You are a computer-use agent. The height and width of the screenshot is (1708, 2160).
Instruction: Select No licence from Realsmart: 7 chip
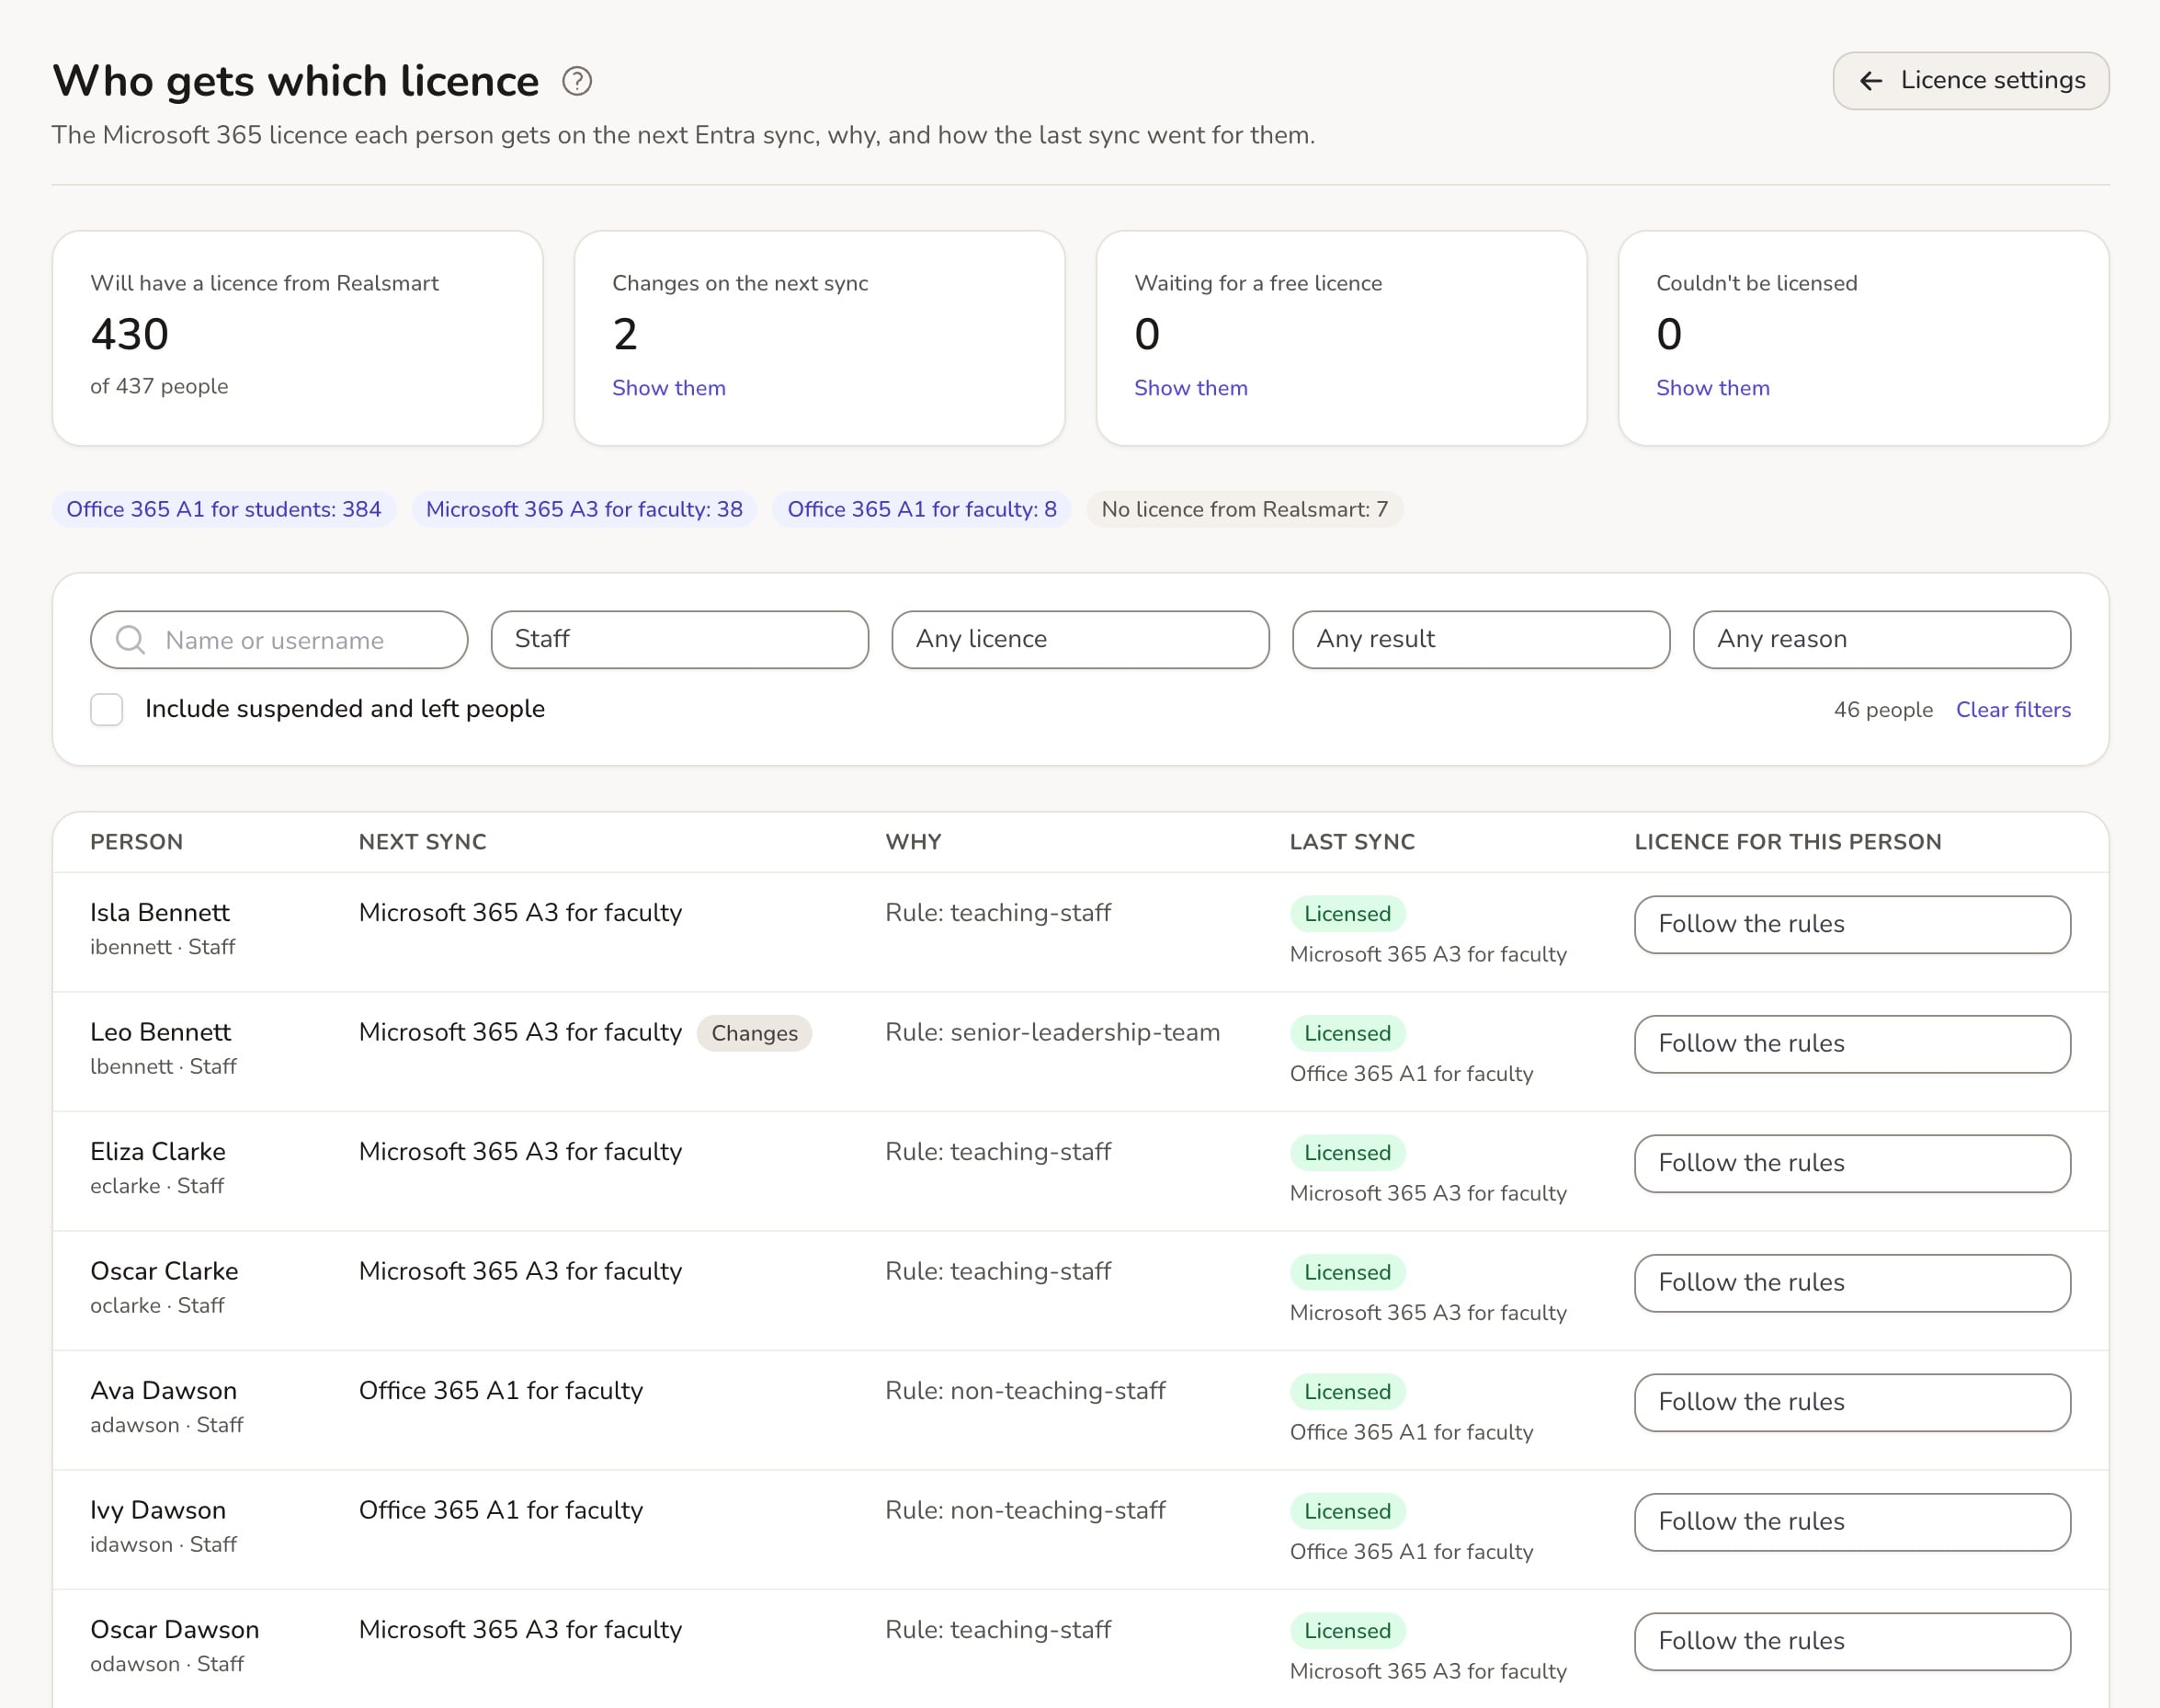coord(1245,509)
